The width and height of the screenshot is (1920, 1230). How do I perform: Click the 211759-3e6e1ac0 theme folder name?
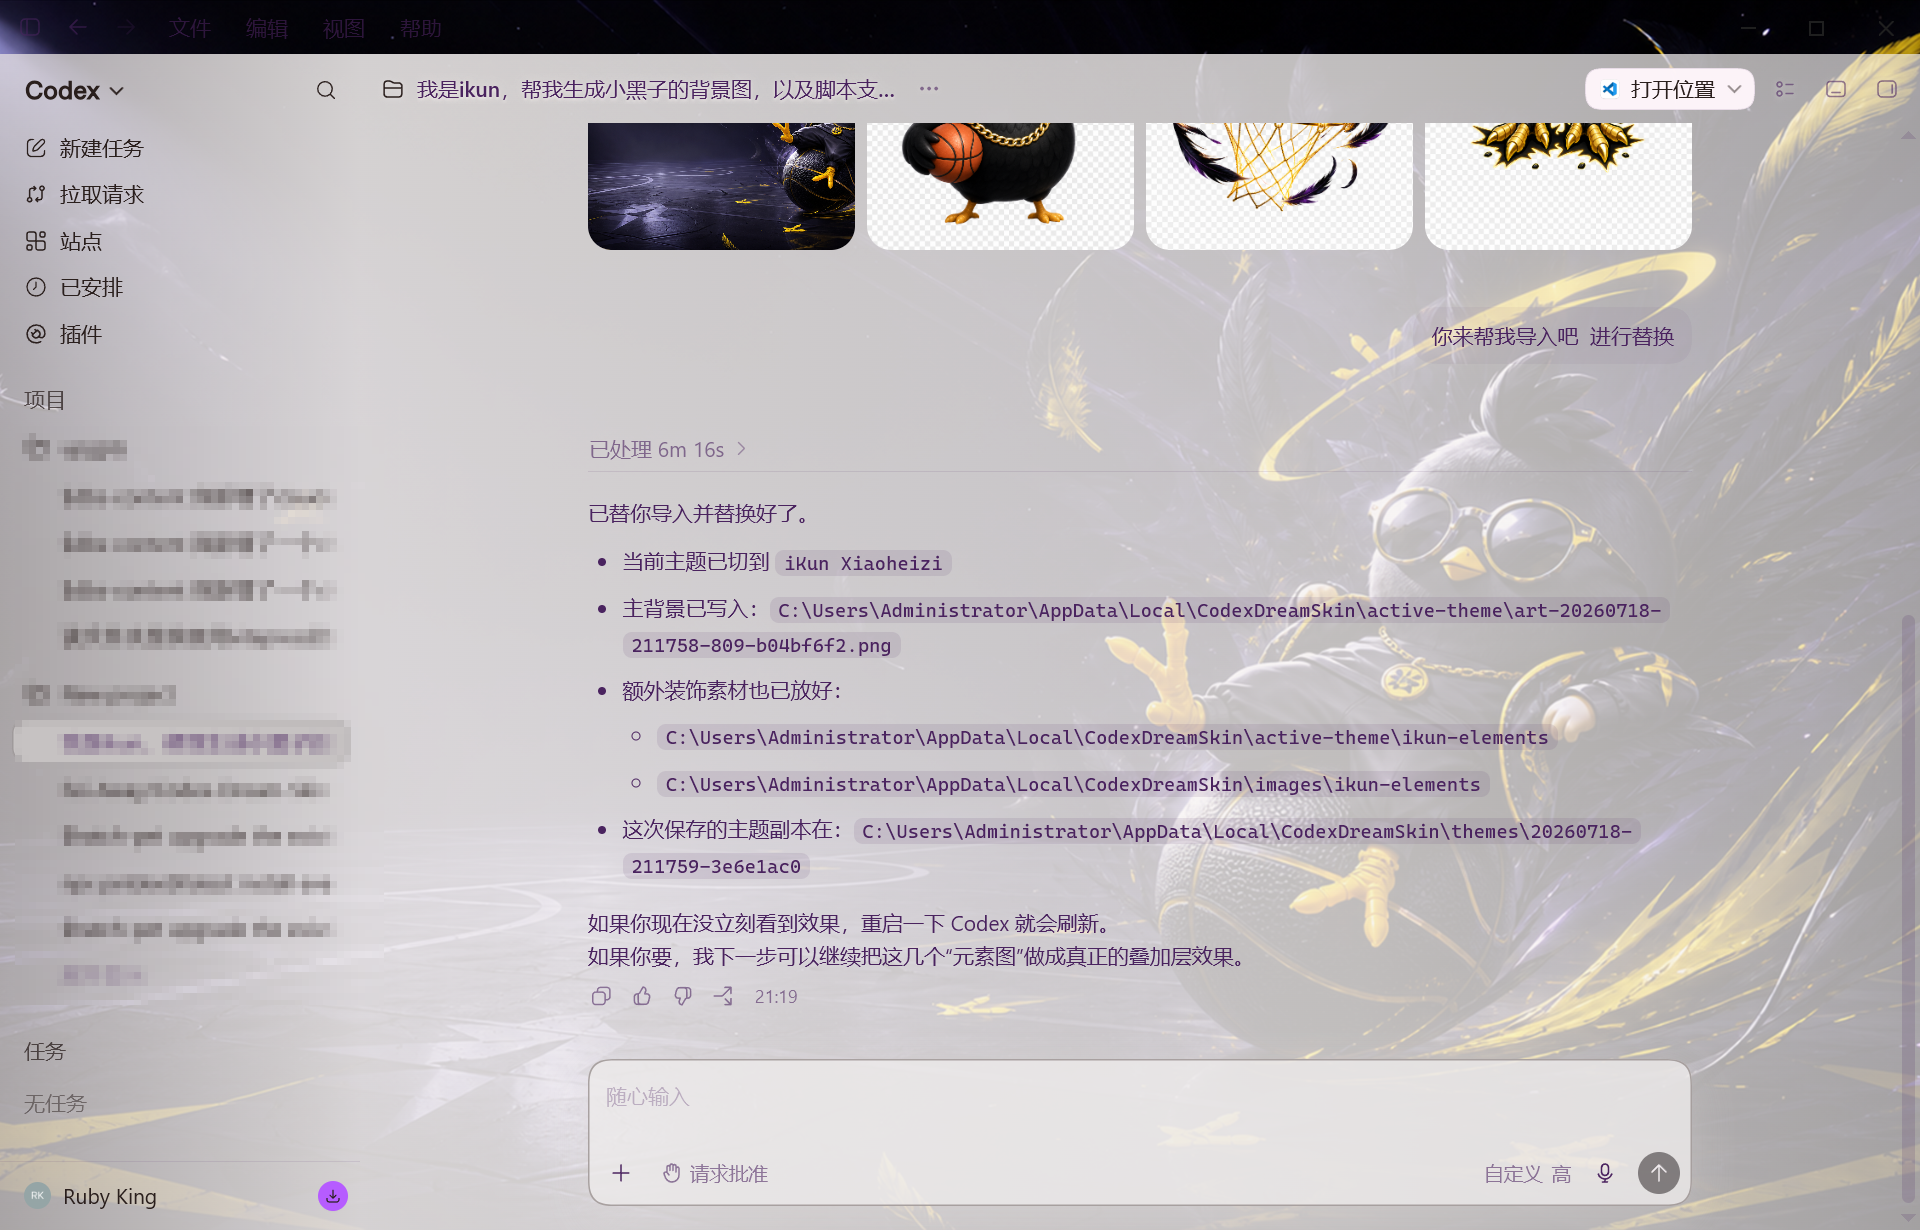pyautogui.click(x=716, y=867)
